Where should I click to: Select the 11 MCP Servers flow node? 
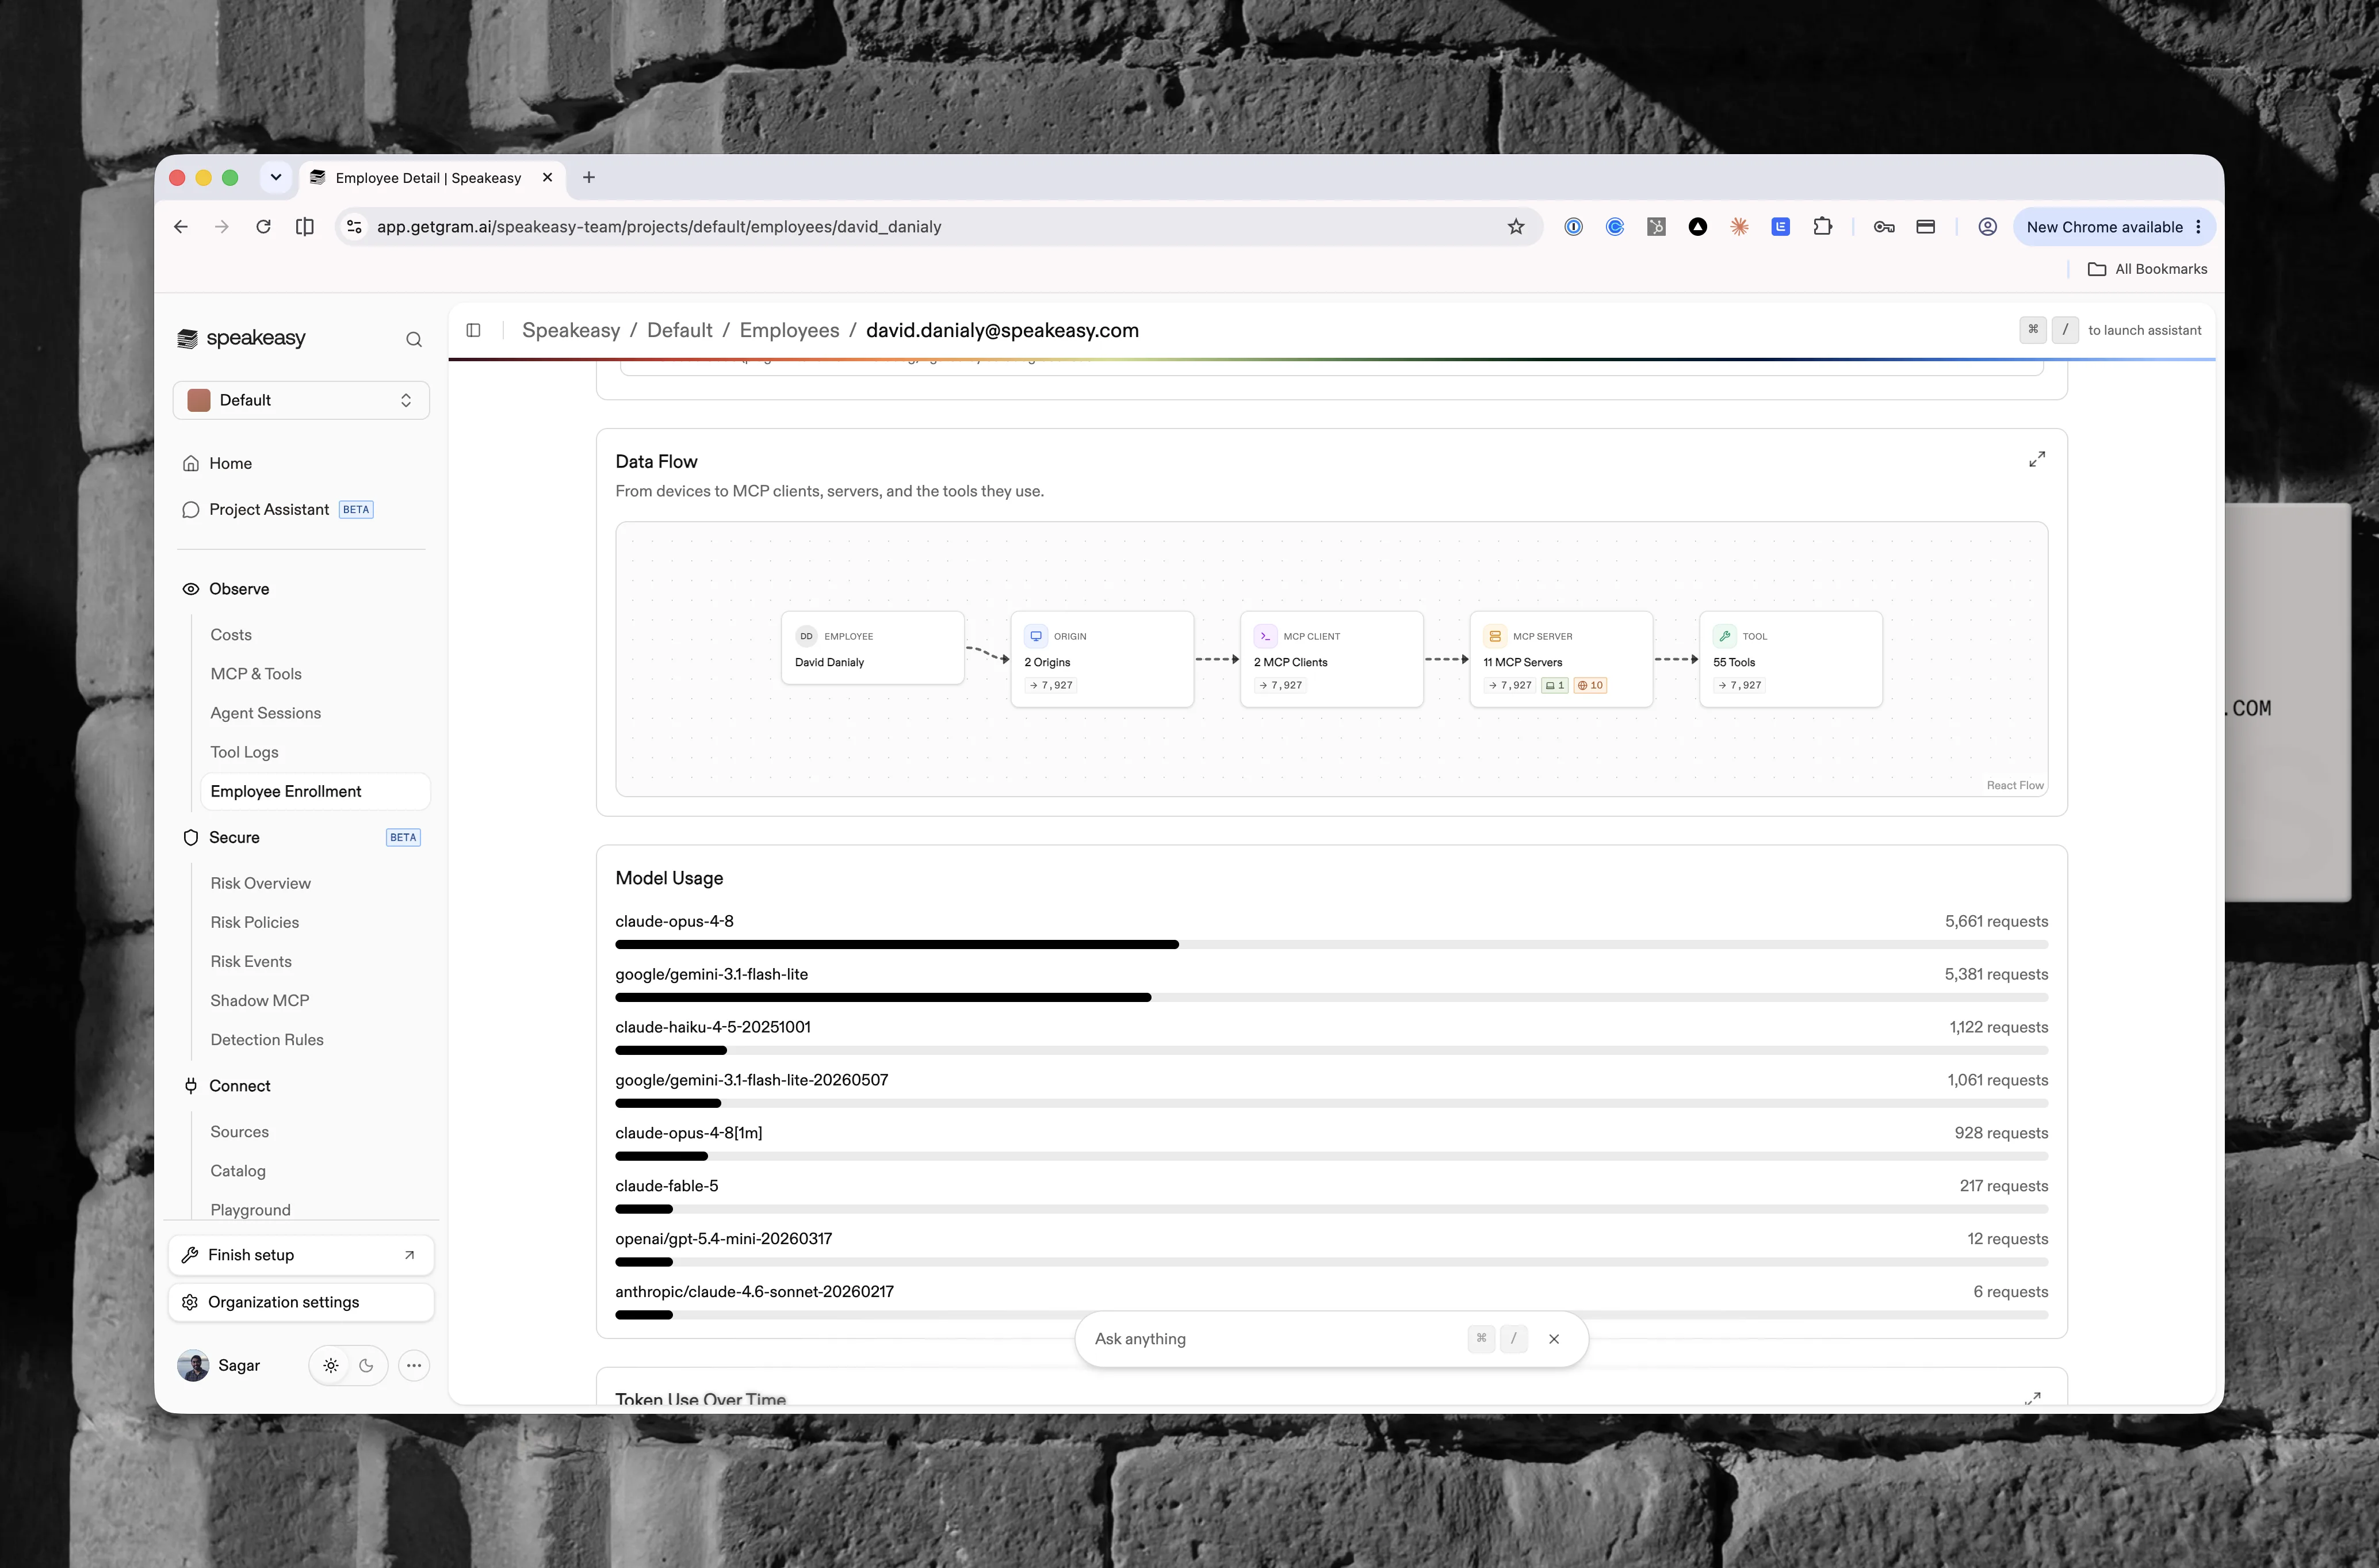(x=1561, y=659)
